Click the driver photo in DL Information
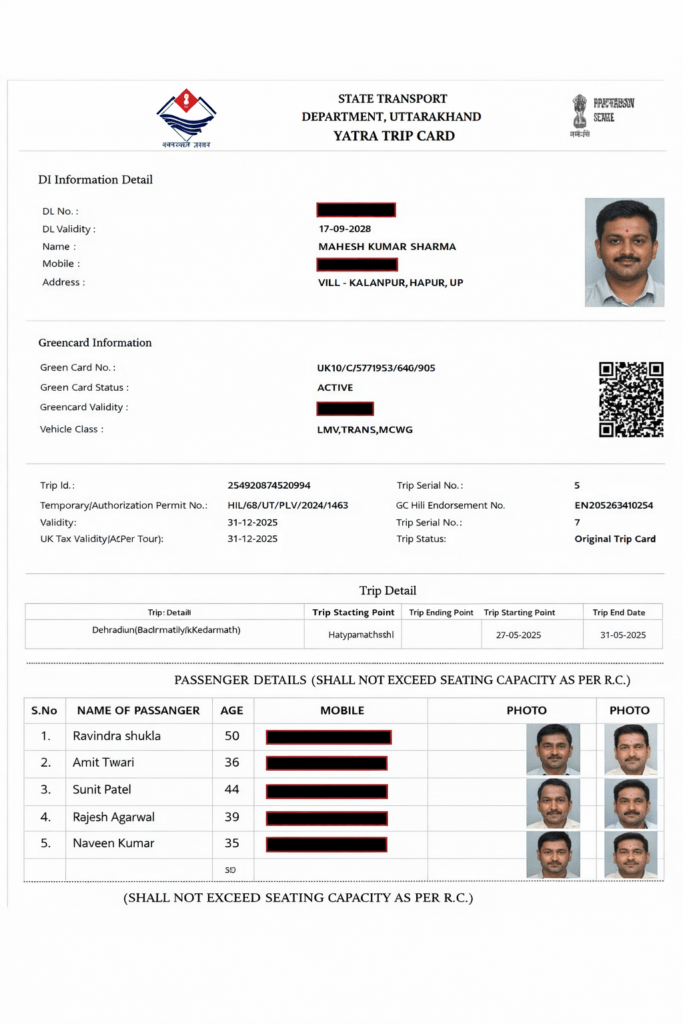This screenshot has width=683, height=1024. (624, 252)
